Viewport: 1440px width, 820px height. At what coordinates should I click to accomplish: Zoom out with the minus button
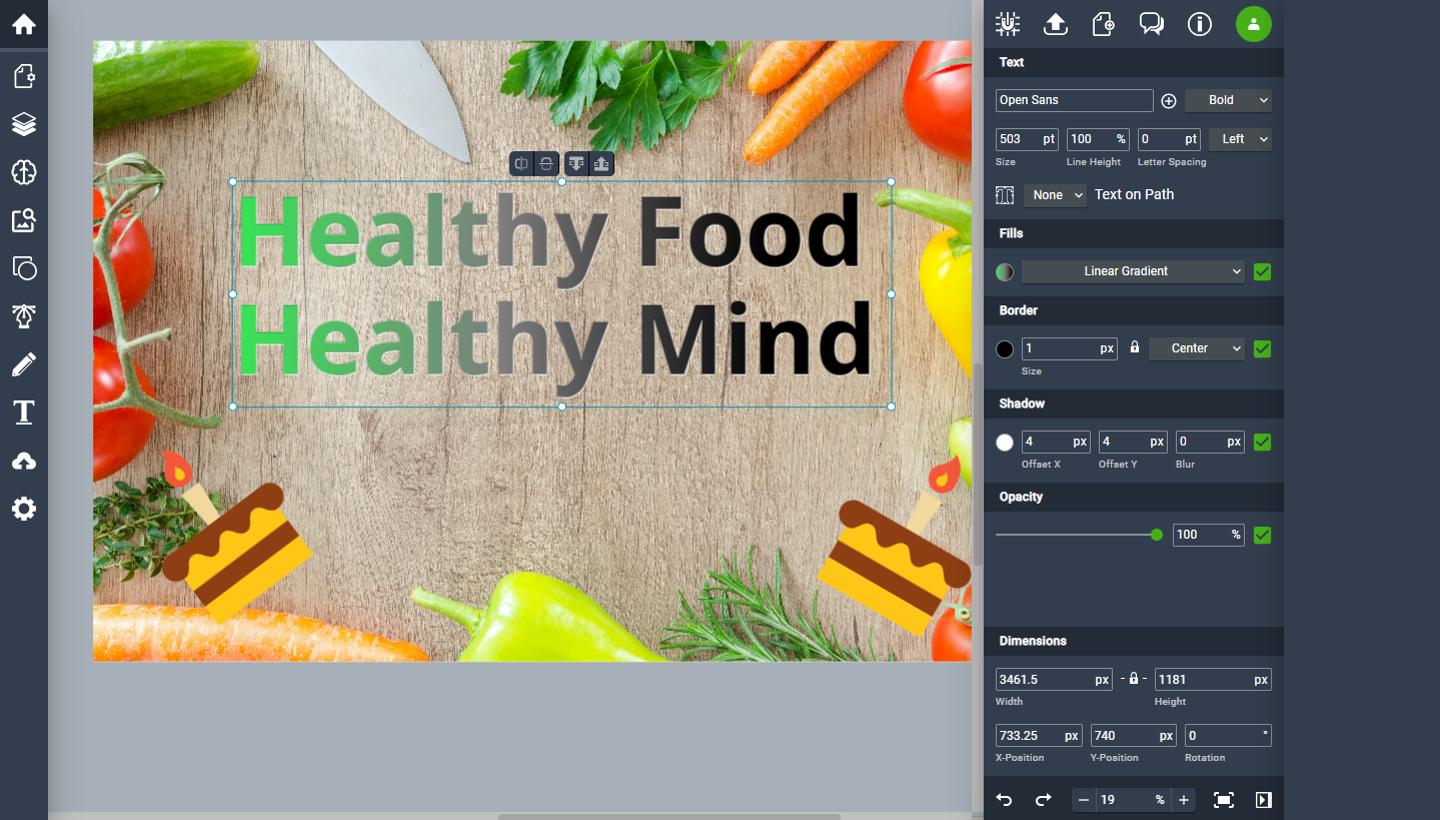(x=1084, y=800)
